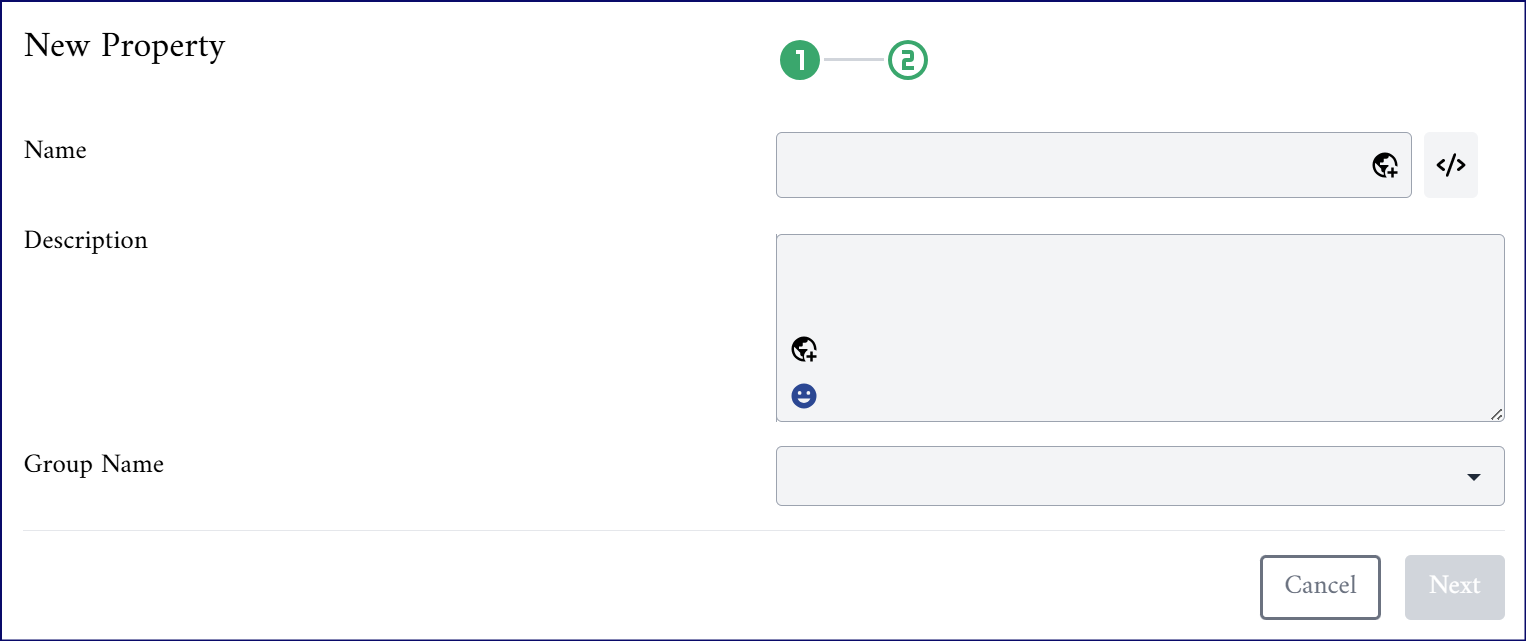The height and width of the screenshot is (641, 1526).
Task: Expand the Group Name dropdown arrow
Action: coord(1473,477)
